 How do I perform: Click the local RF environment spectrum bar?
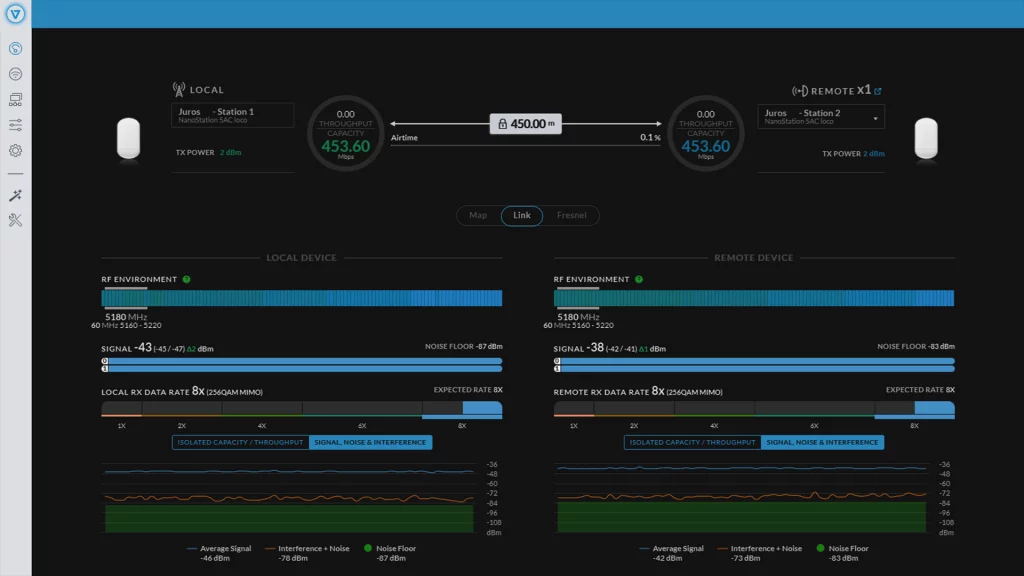pos(302,298)
